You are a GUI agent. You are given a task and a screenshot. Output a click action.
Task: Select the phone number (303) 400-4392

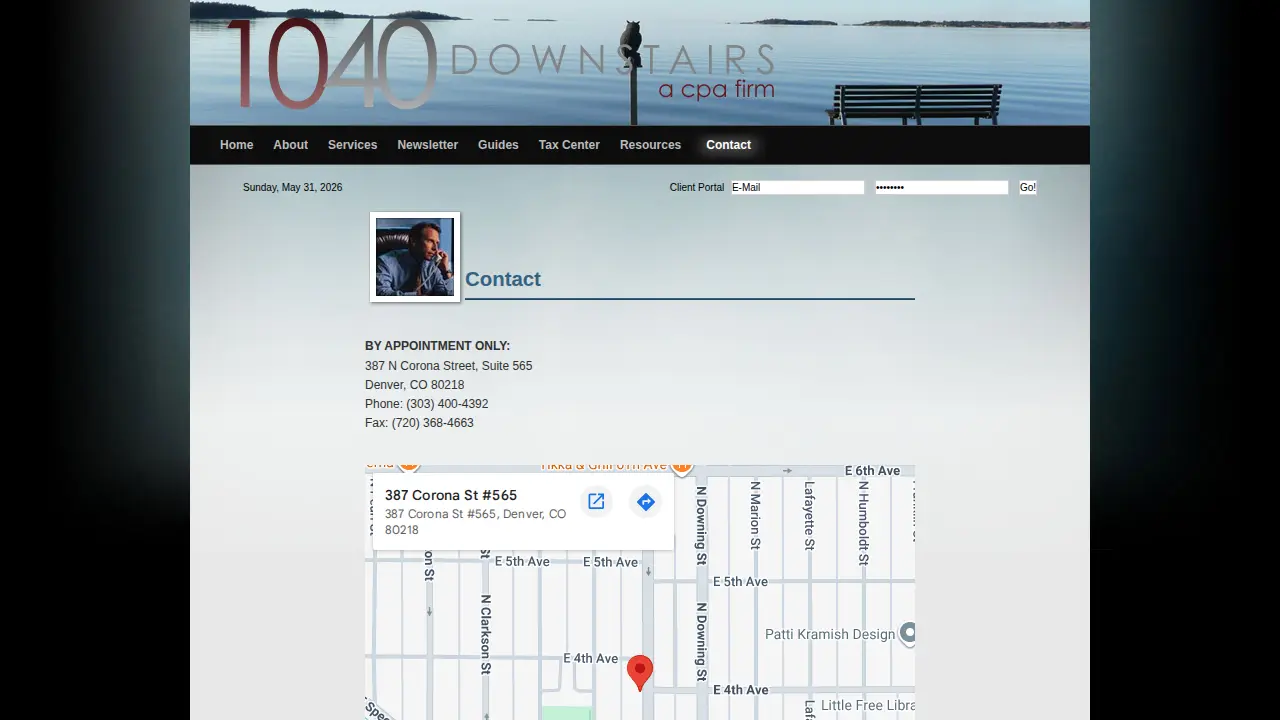pyautogui.click(x=447, y=404)
